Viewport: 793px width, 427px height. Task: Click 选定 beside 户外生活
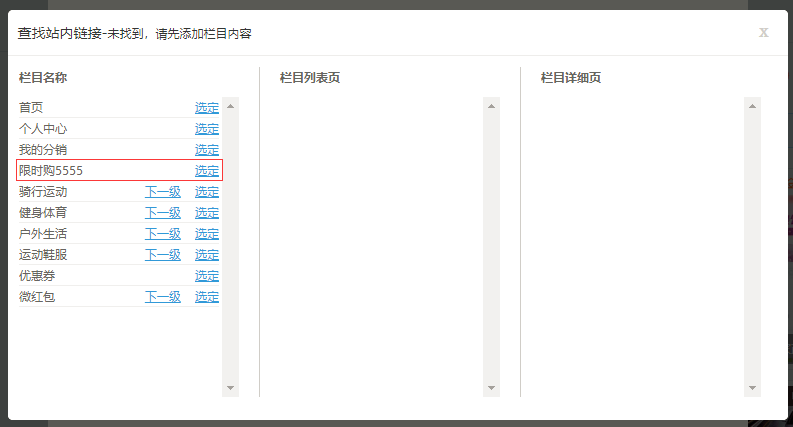click(x=207, y=234)
